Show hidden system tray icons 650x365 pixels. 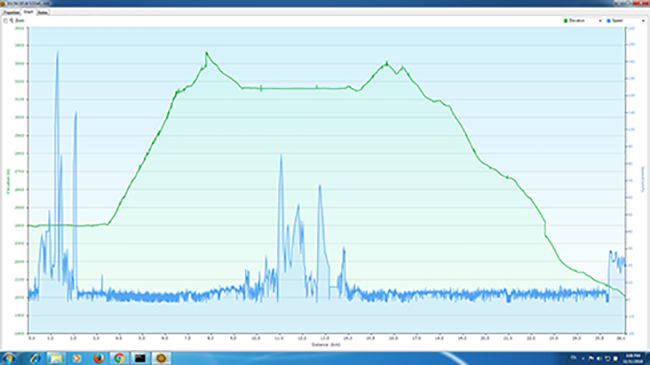coord(583,358)
